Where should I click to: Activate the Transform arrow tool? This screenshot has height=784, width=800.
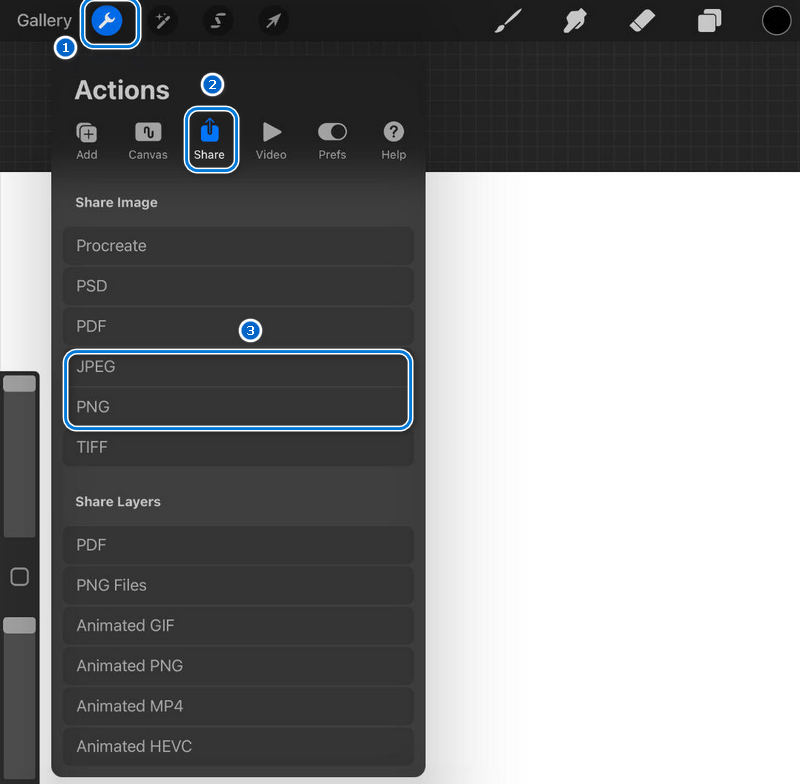pos(273,21)
